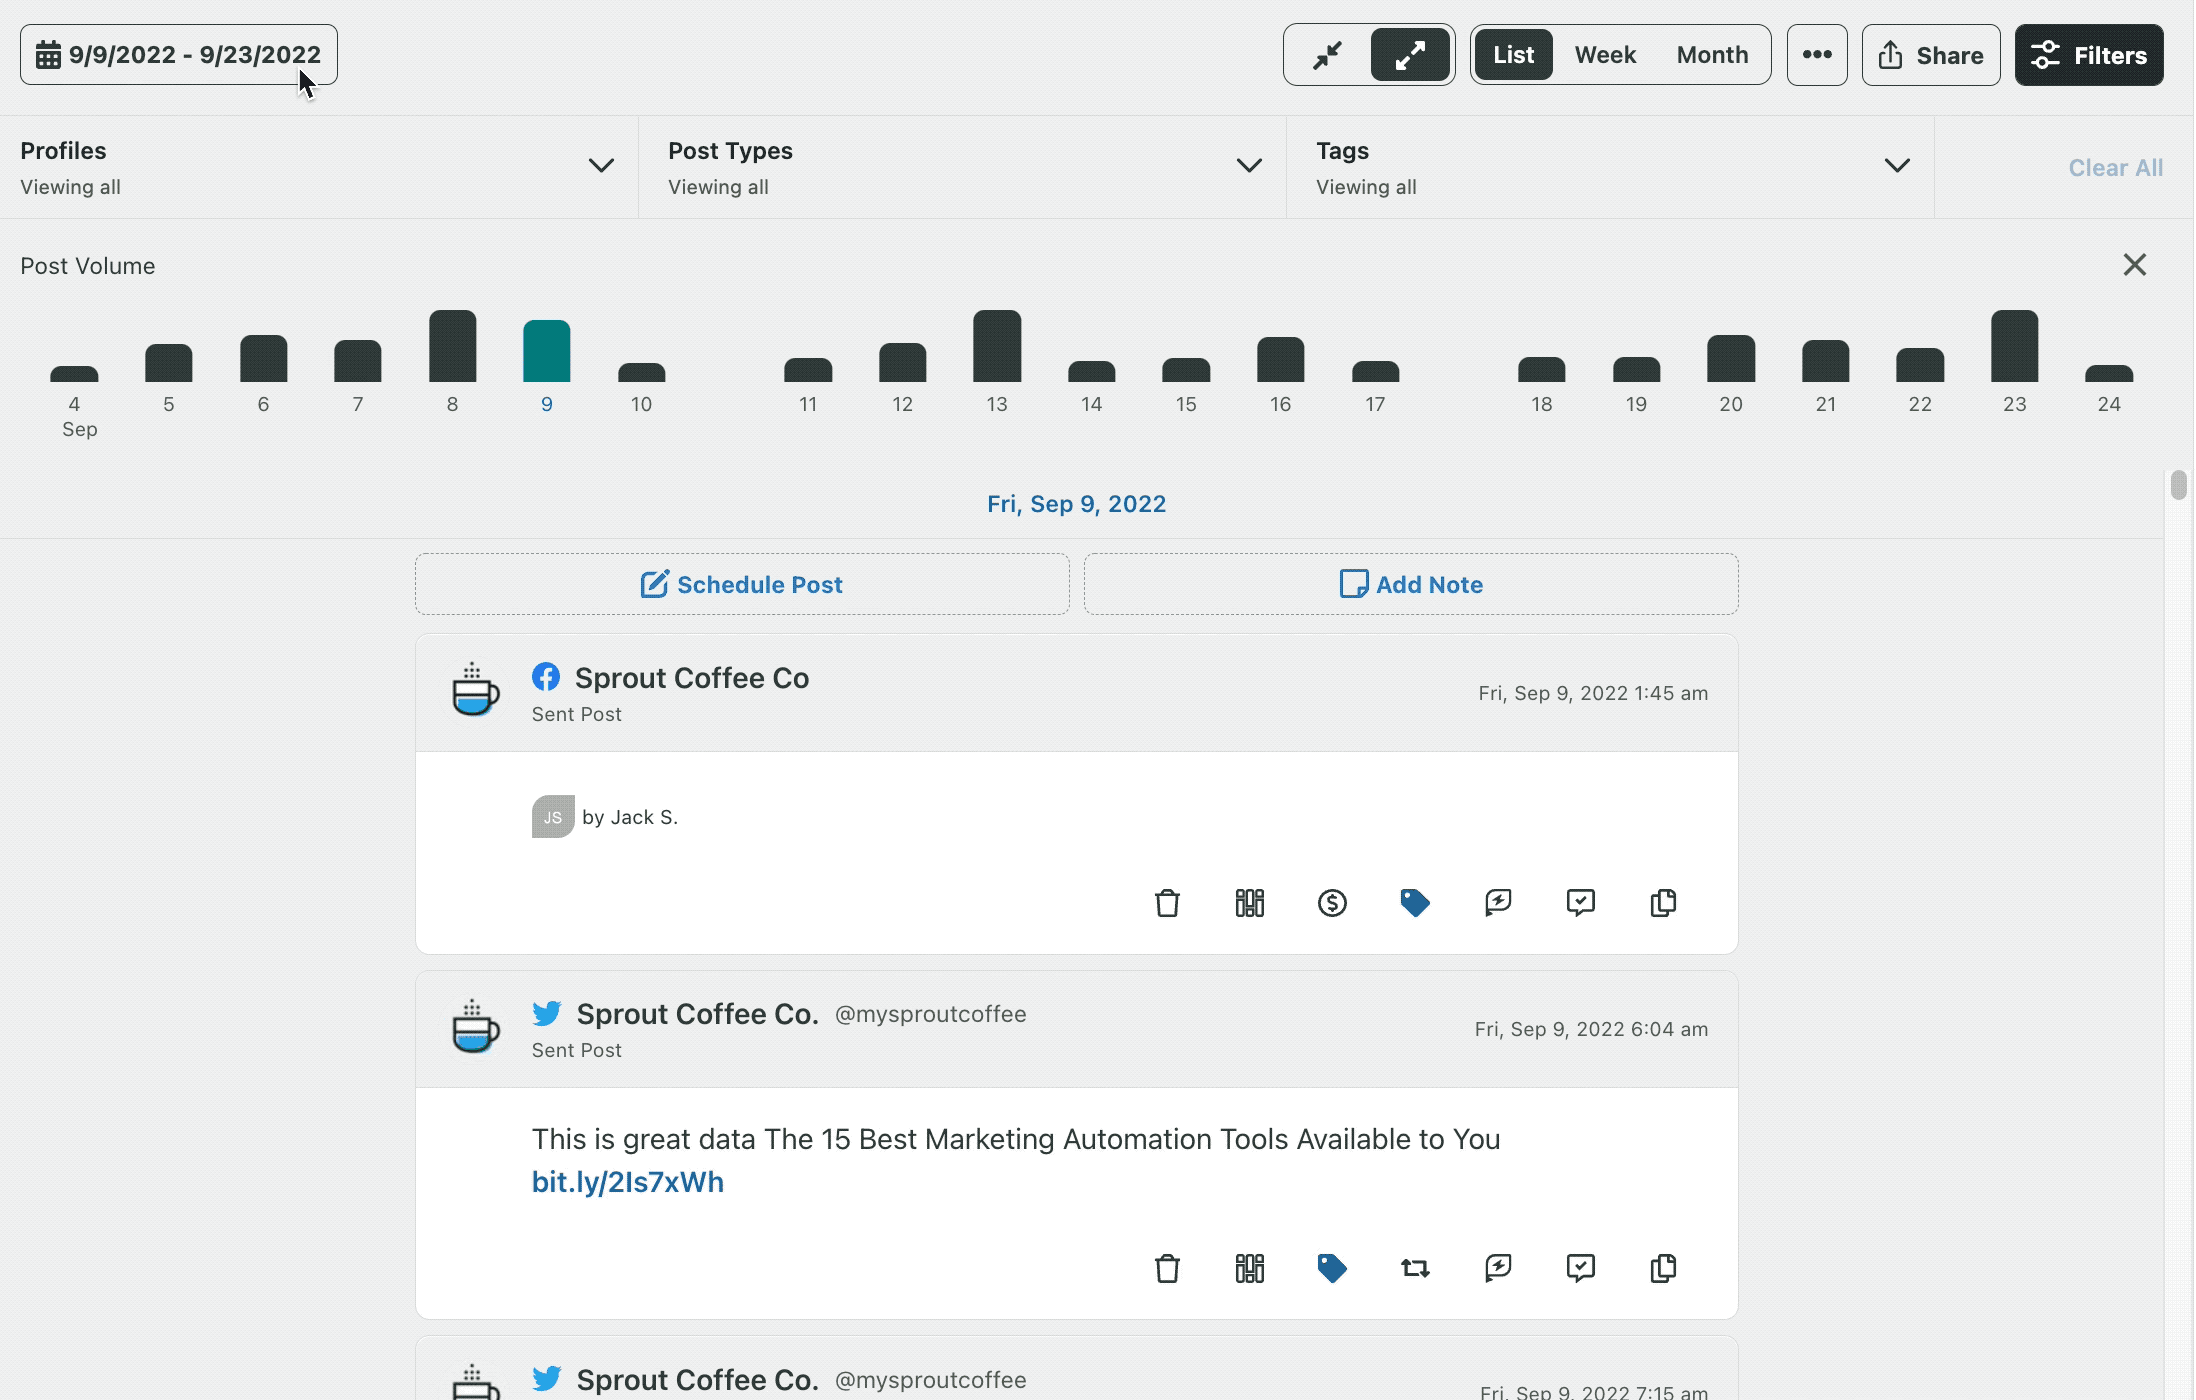This screenshot has width=2196, height=1400.
Task: Select the day 6 bar in Post Volume
Action: coord(264,358)
